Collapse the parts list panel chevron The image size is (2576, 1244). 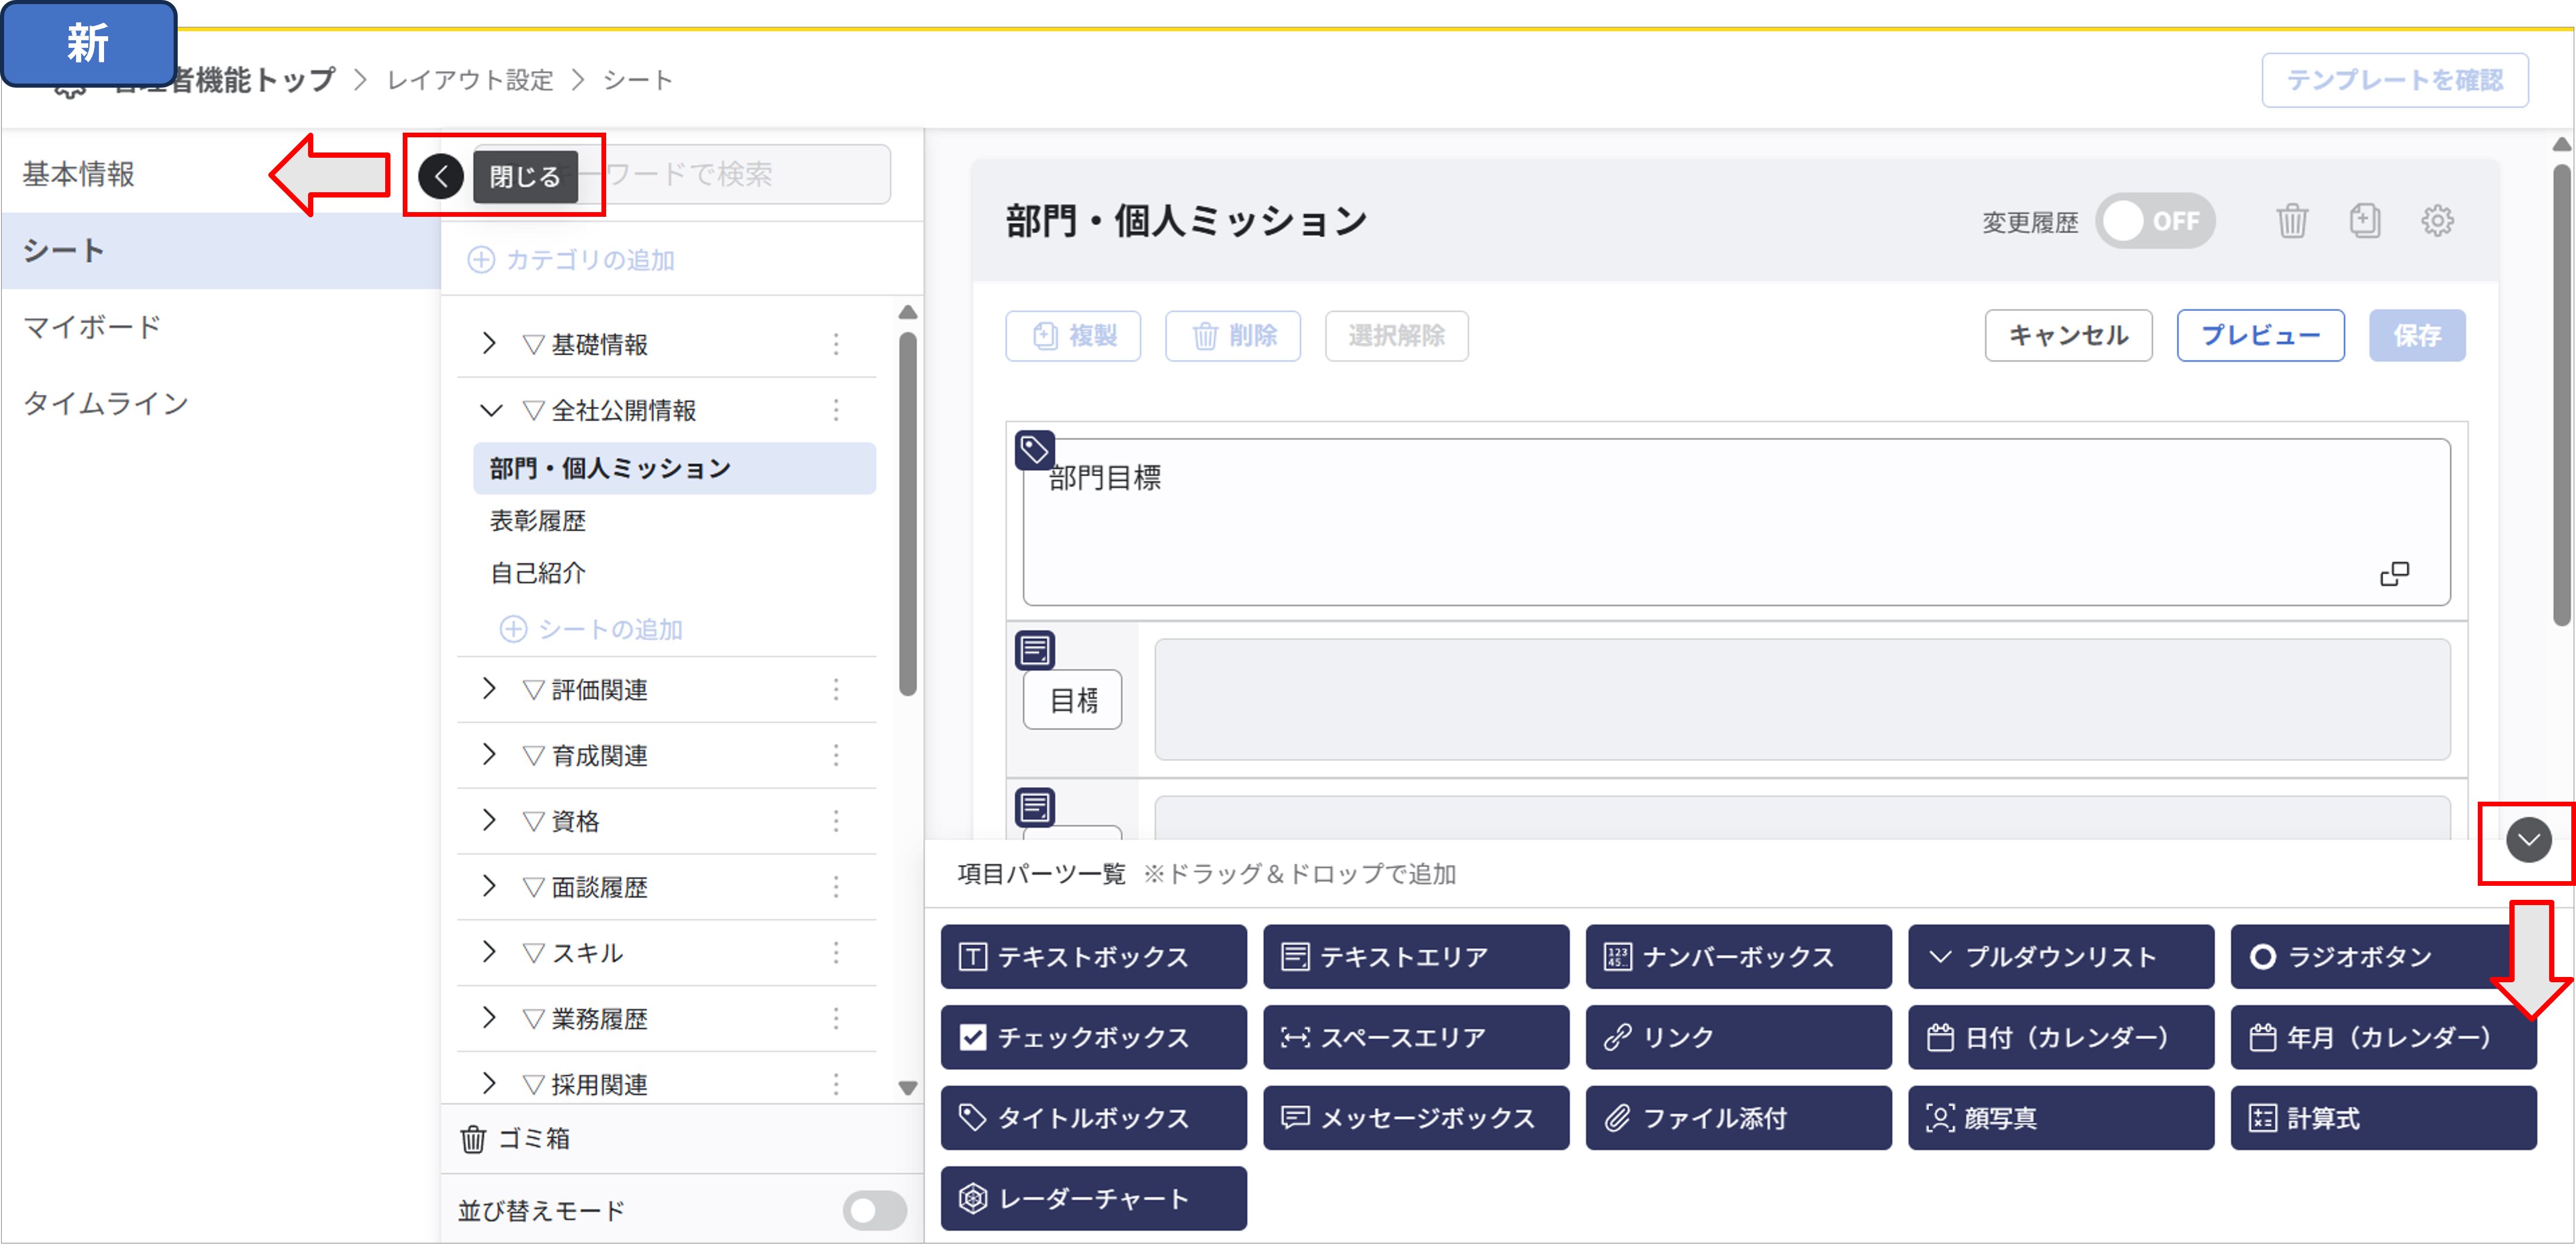point(2528,840)
